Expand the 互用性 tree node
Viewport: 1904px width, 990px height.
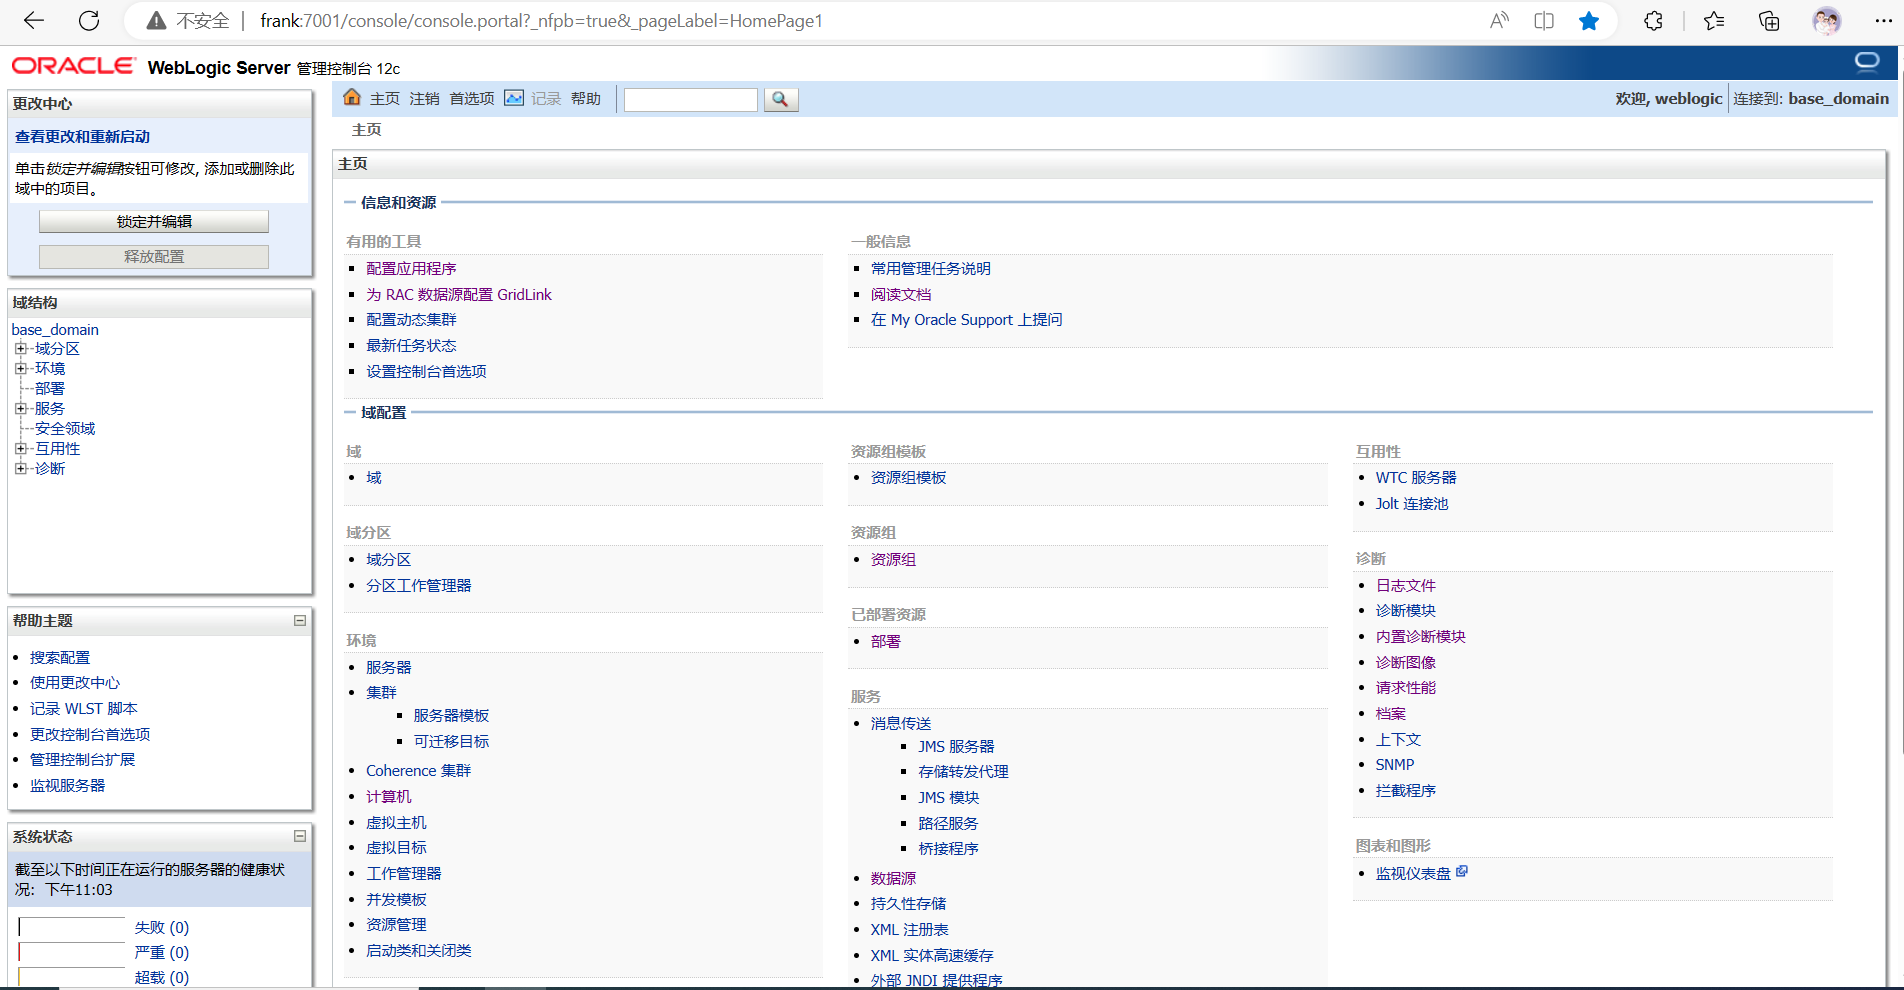coord(21,448)
